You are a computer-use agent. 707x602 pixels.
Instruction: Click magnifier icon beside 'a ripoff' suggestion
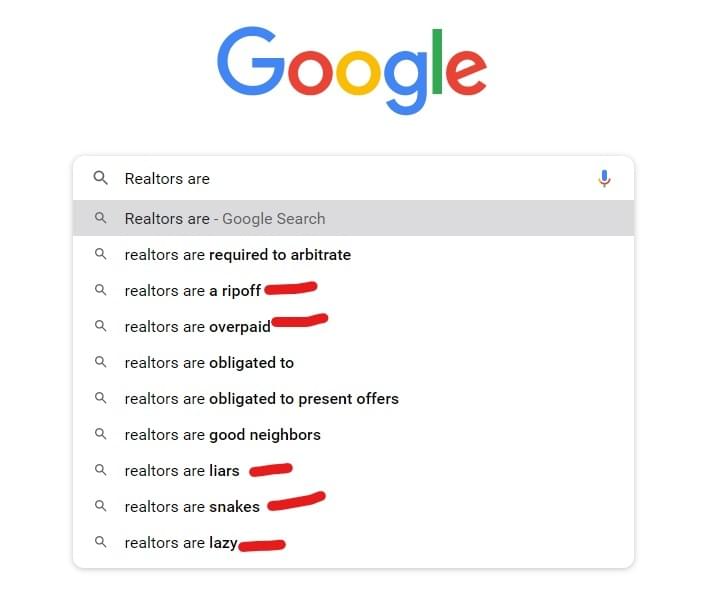click(101, 290)
